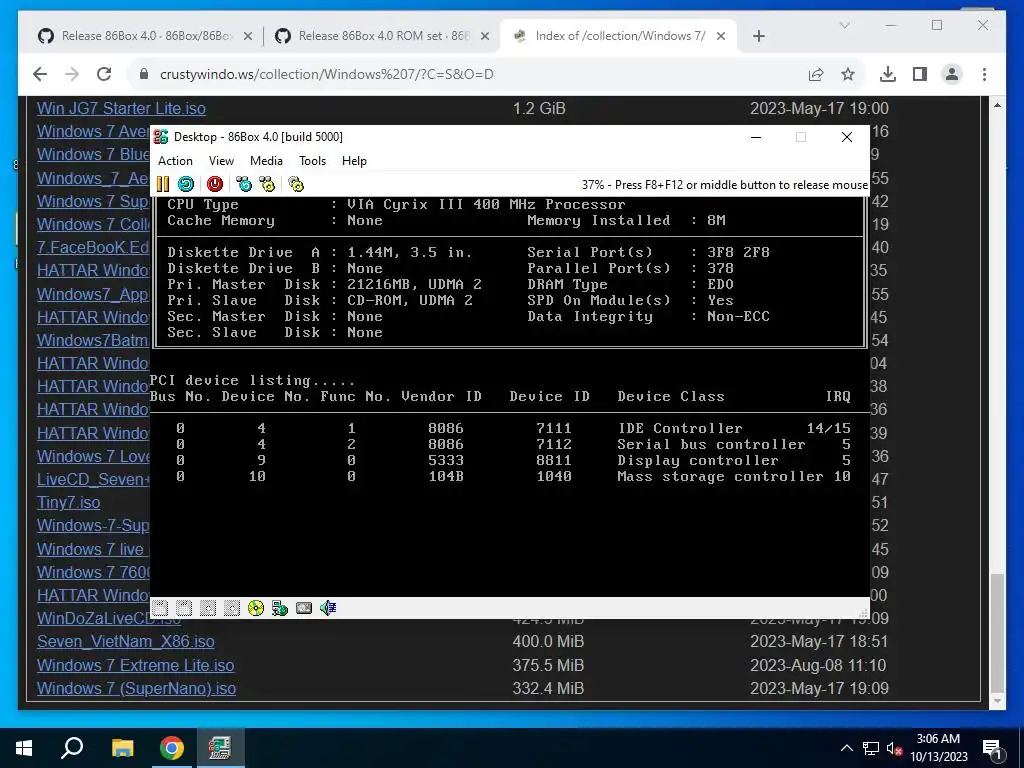The image size is (1024, 768).
Task: Reload the crustywindo.ws page
Action: (x=104, y=74)
